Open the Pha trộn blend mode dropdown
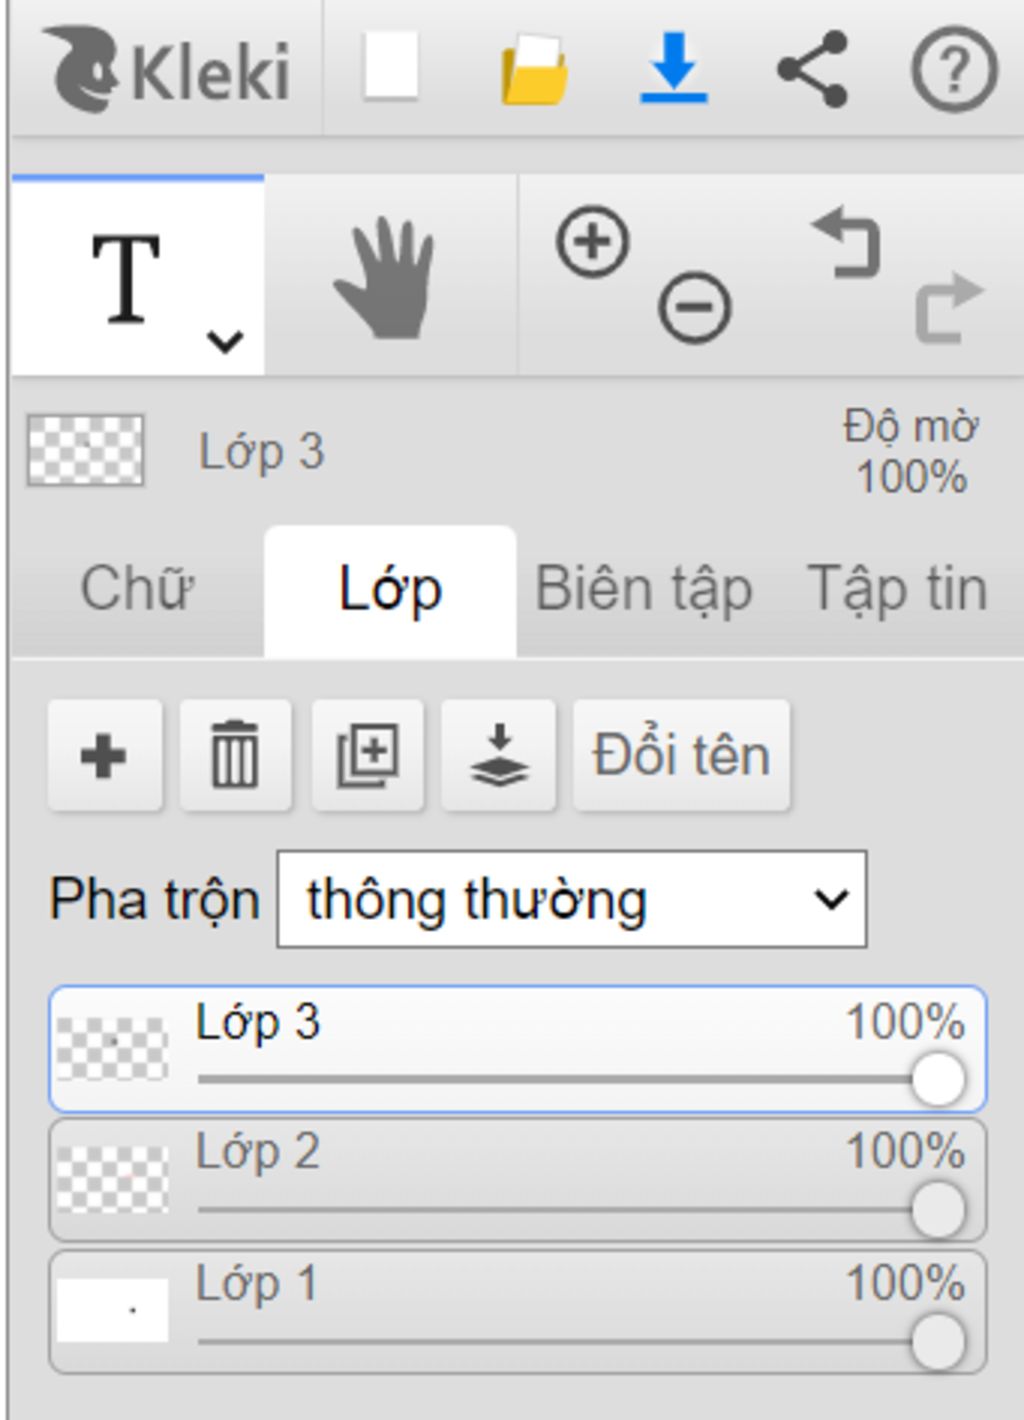 572,899
